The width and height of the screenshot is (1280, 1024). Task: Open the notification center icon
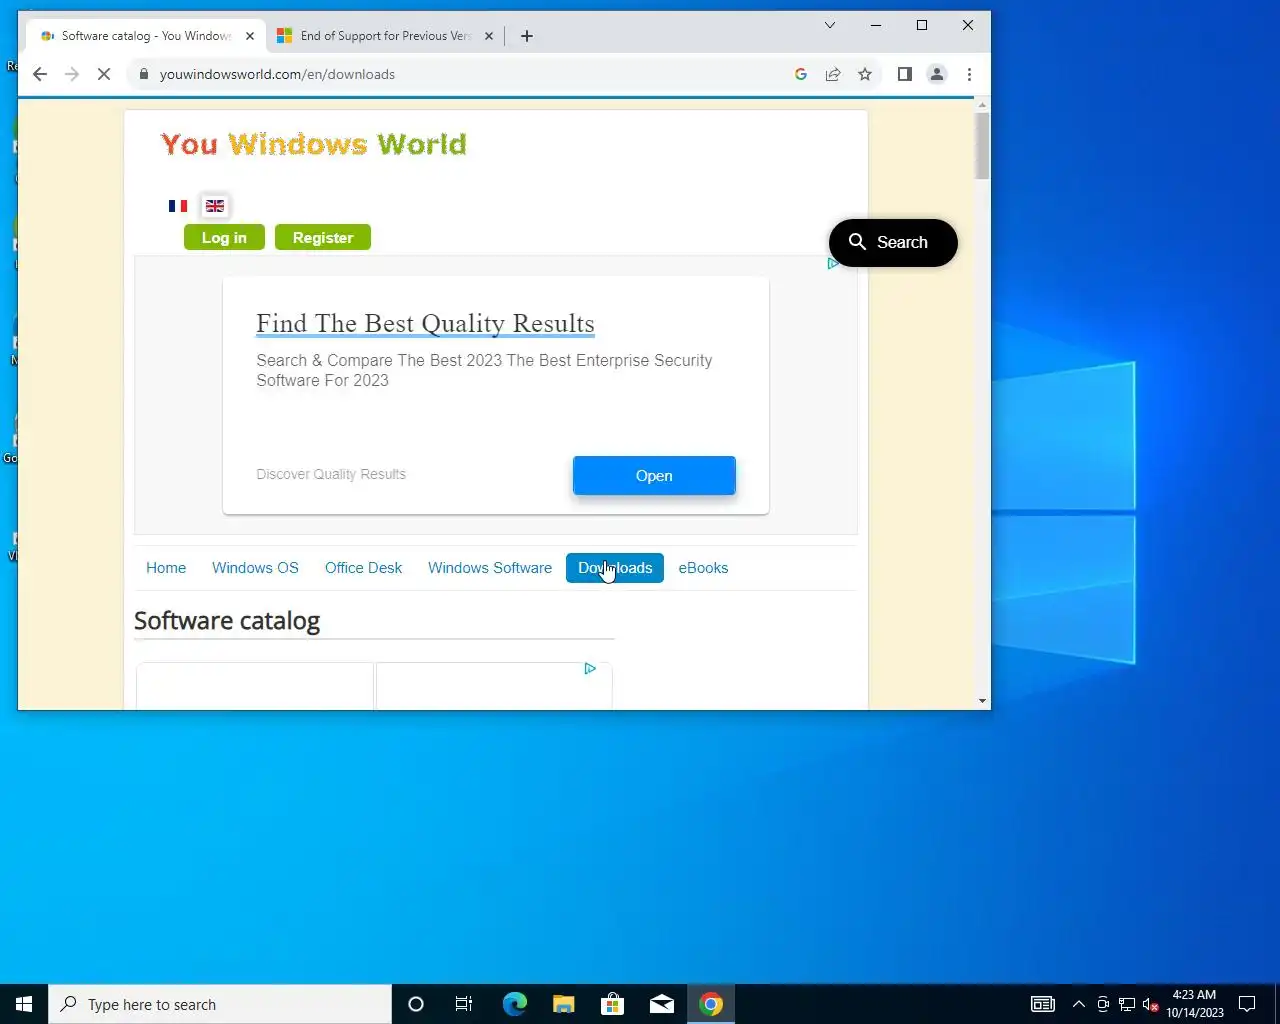pos(1247,1004)
